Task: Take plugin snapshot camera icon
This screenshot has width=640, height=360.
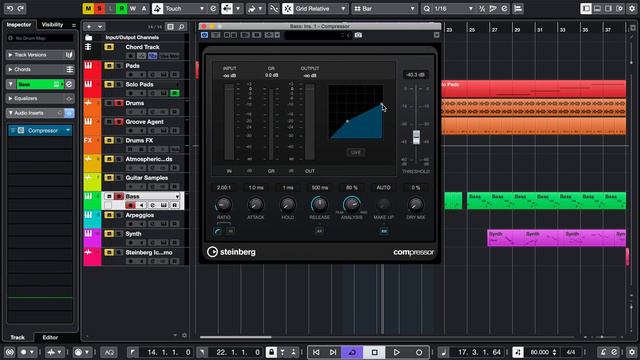Action: pyautogui.click(x=358, y=35)
